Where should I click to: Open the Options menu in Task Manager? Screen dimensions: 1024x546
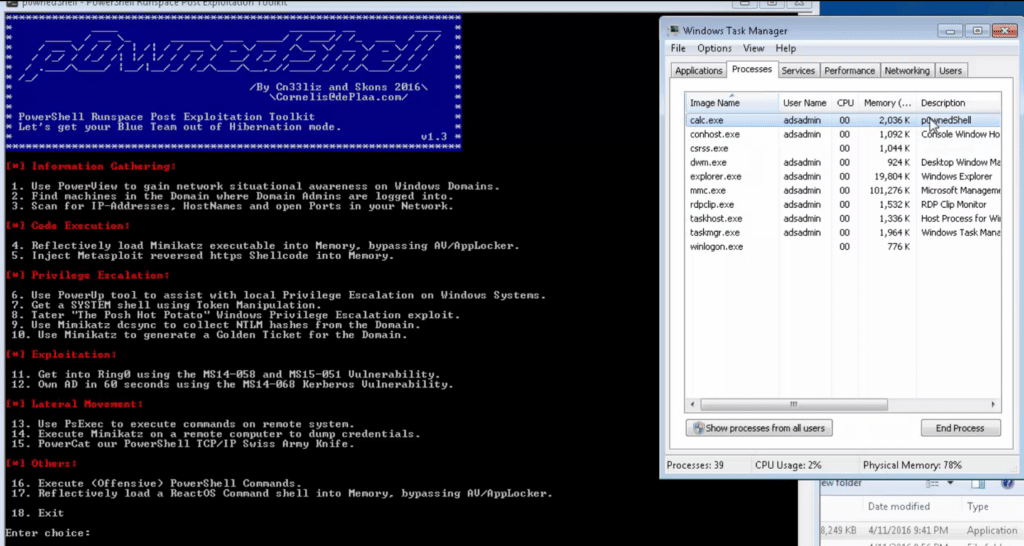pos(714,48)
